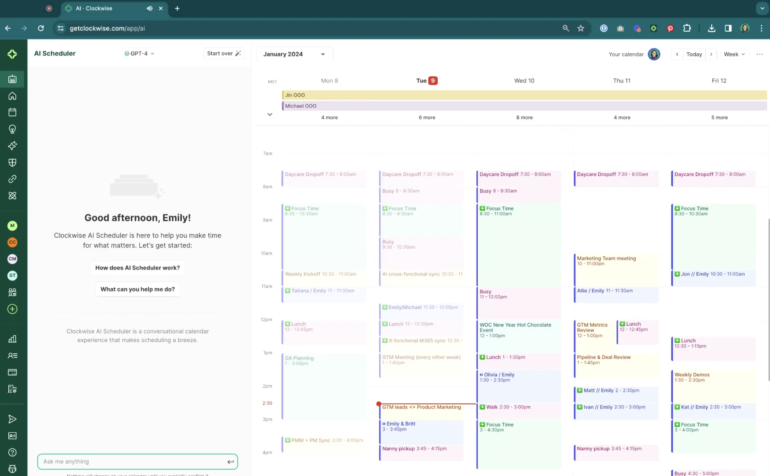
Task: Switch to the AI - Clockwise browser tab
Action: coord(113,8)
